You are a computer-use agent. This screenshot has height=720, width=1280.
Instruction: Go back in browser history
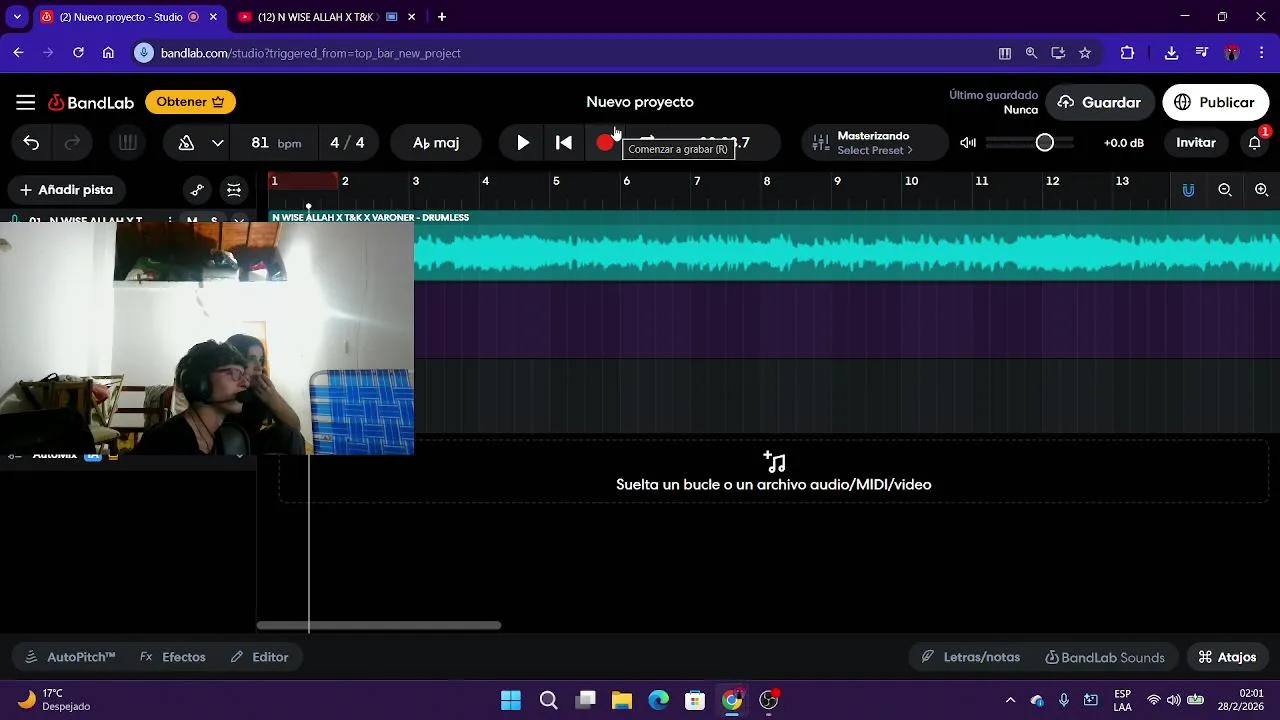pyautogui.click(x=19, y=53)
